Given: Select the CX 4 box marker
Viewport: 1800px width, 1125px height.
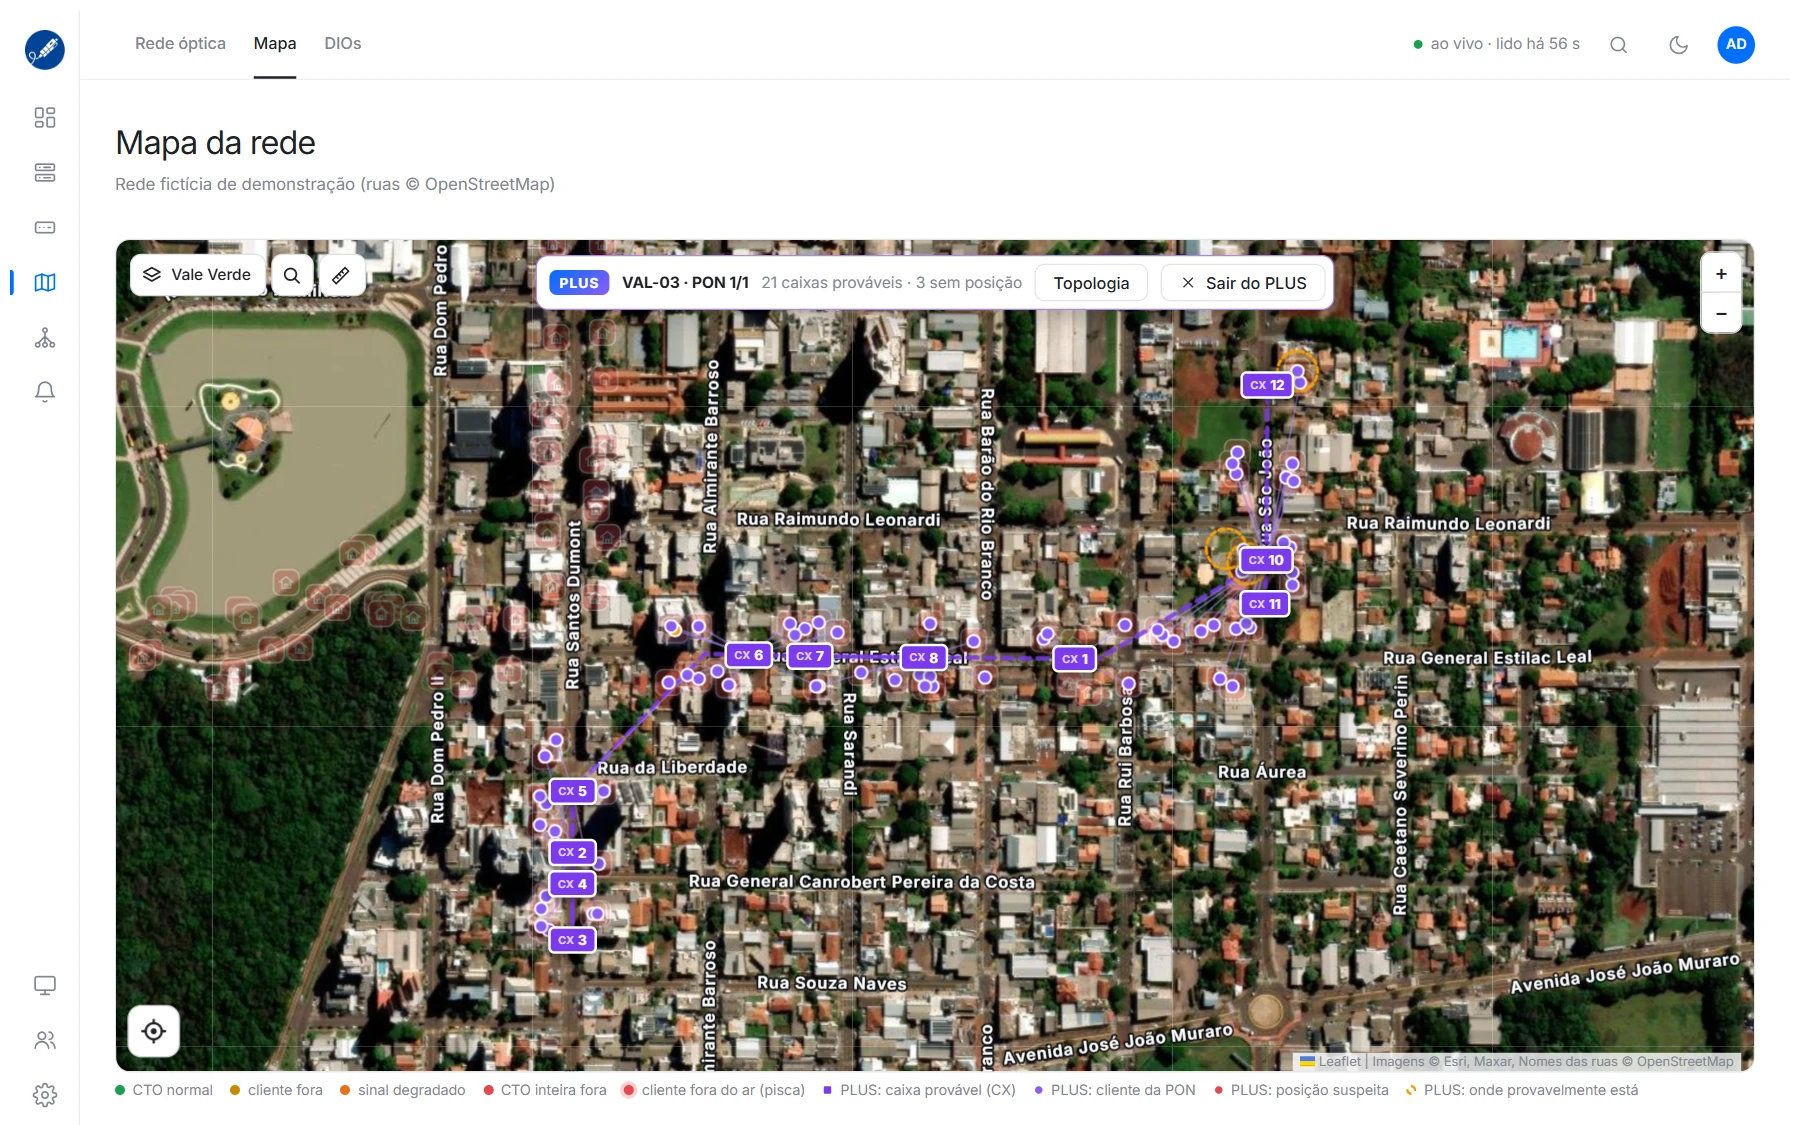Looking at the screenshot, I should click(x=573, y=884).
